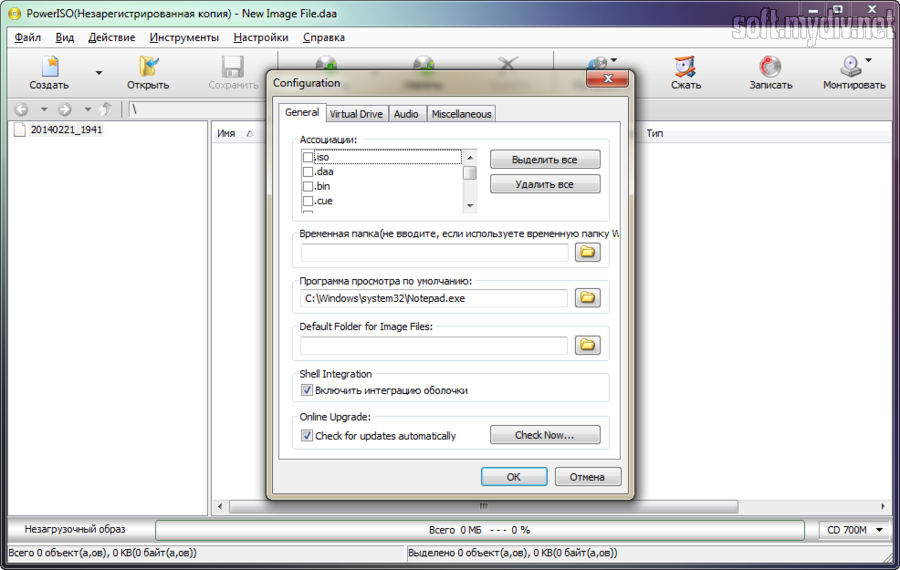The width and height of the screenshot is (900, 570).
Task: Click the image size progress bar
Action: click(x=480, y=530)
